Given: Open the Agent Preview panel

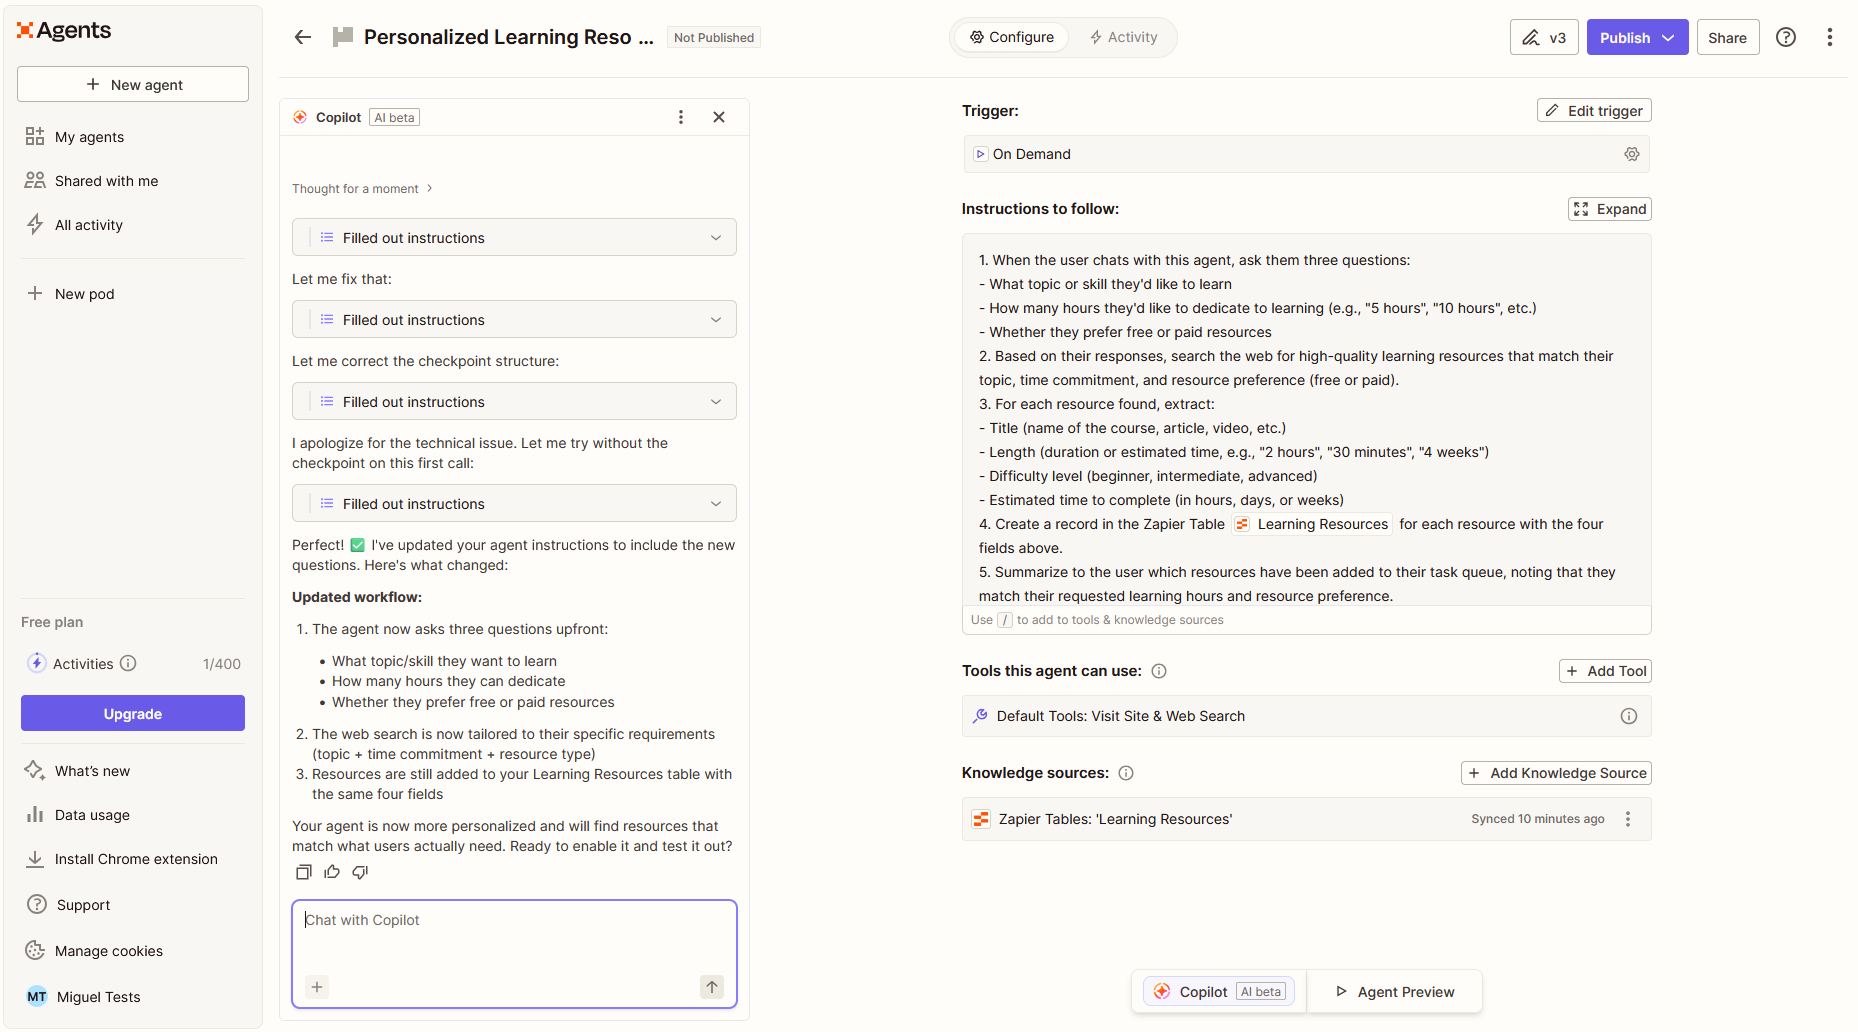Looking at the screenshot, I should coord(1395,991).
